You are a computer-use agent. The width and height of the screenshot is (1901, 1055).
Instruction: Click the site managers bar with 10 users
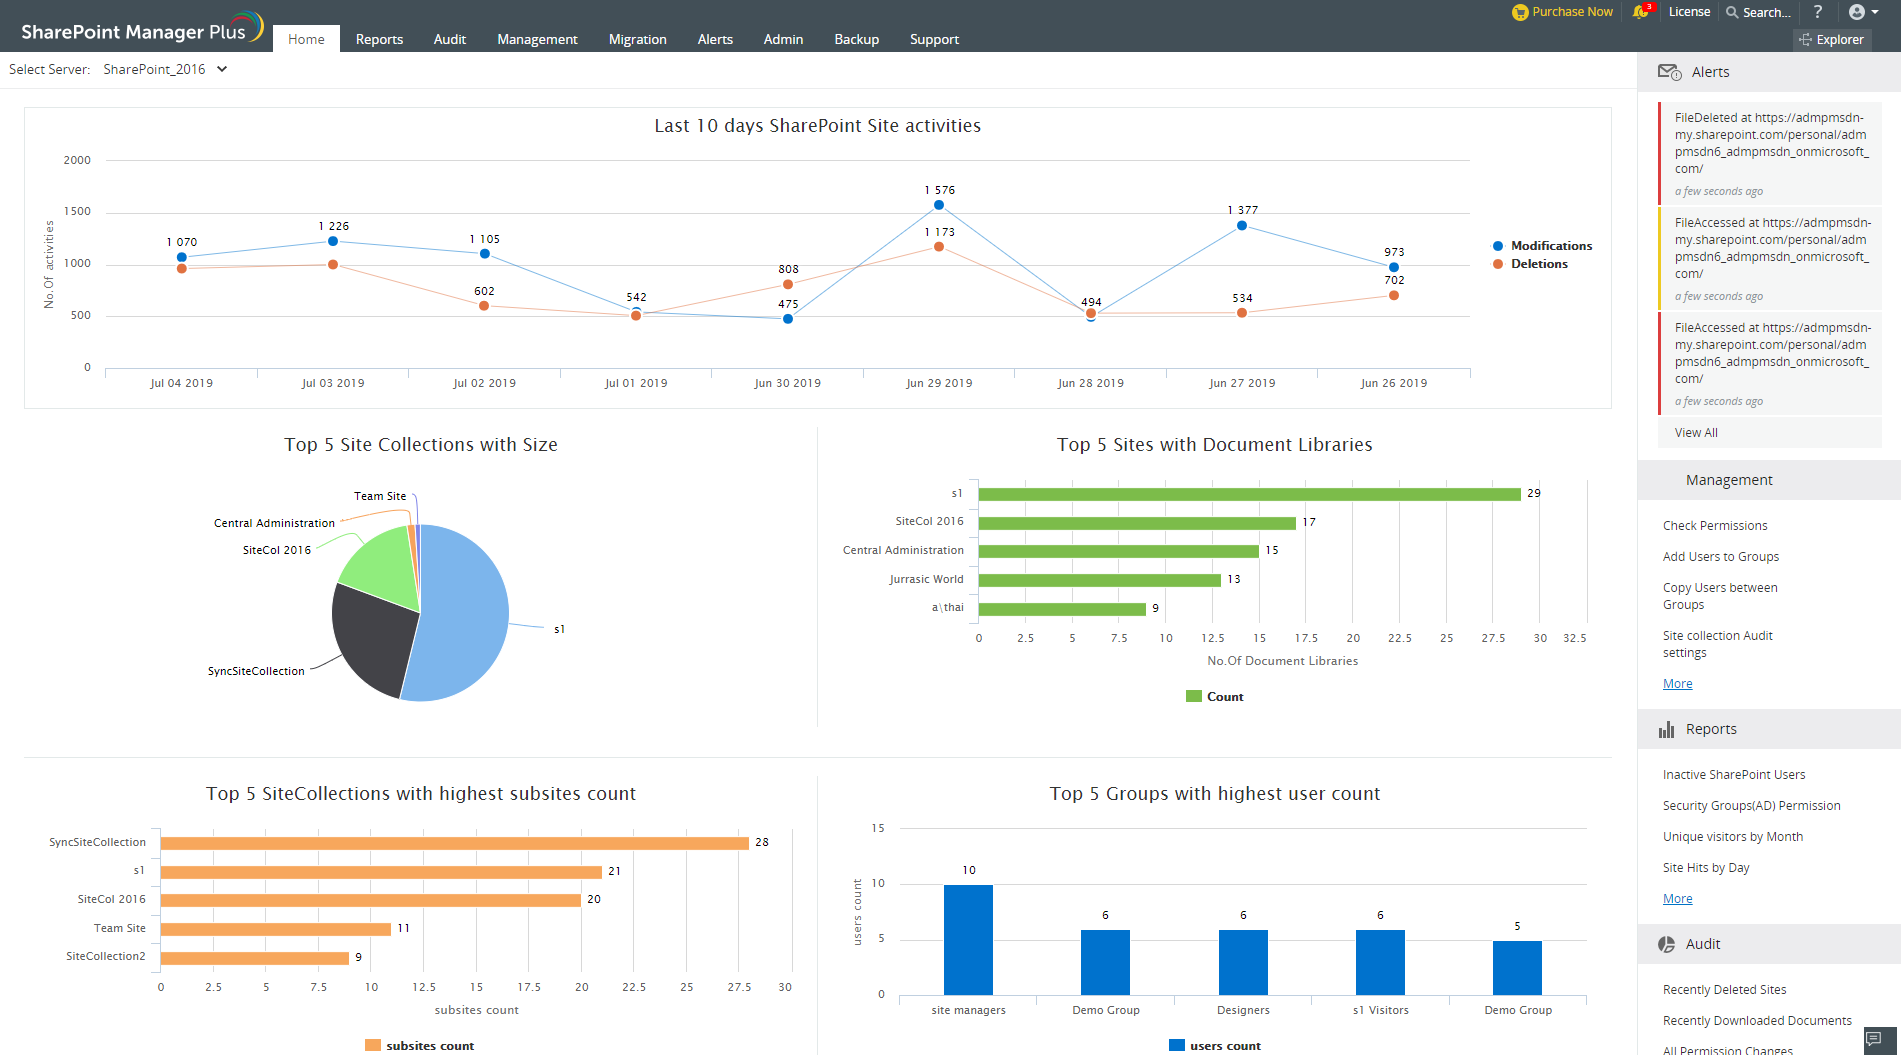click(968, 940)
